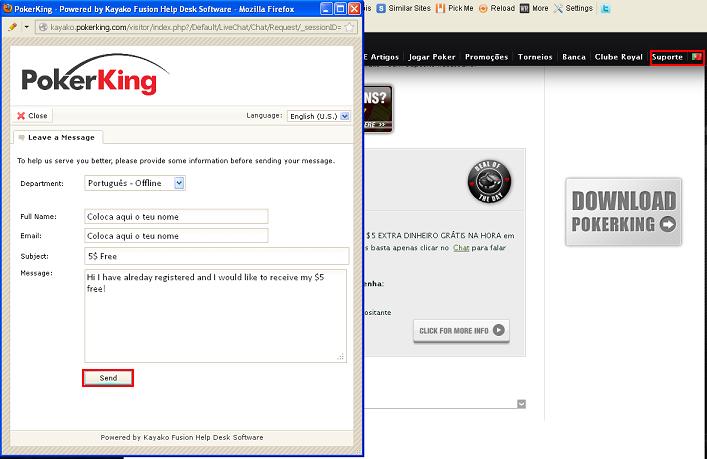Click the Chat link in the promo text
Image resolution: width=707 pixels, height=459 pixels.
coord(461,248)
